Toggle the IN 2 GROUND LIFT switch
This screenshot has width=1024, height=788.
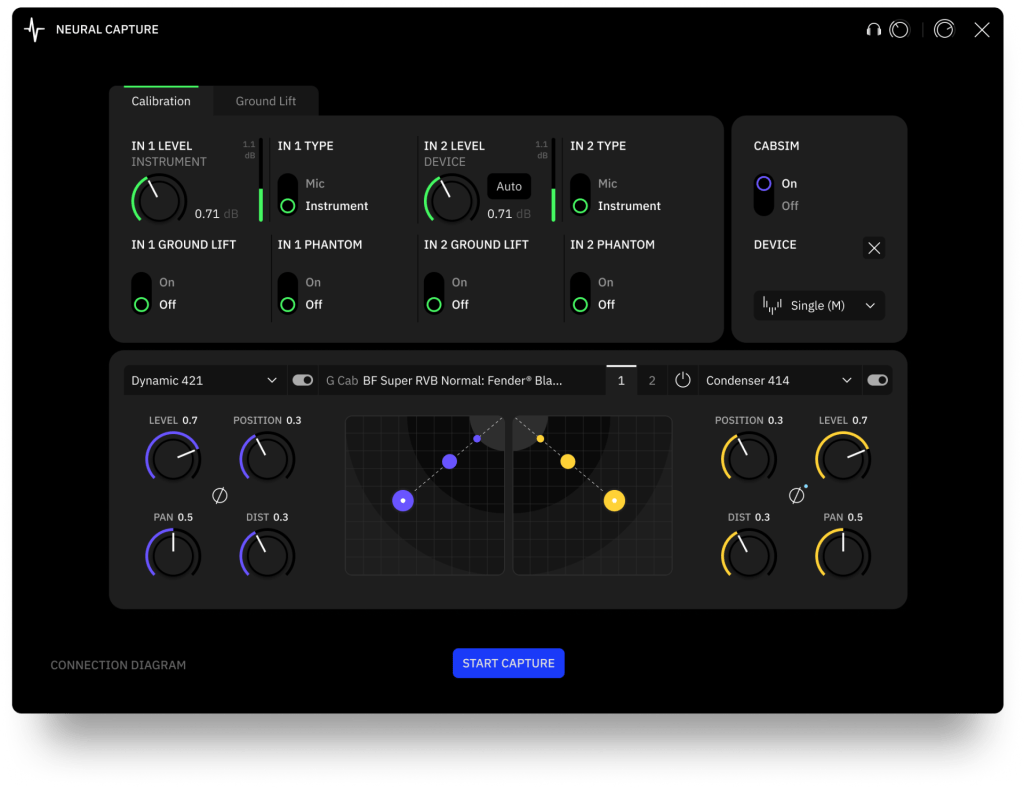(434, 294)
